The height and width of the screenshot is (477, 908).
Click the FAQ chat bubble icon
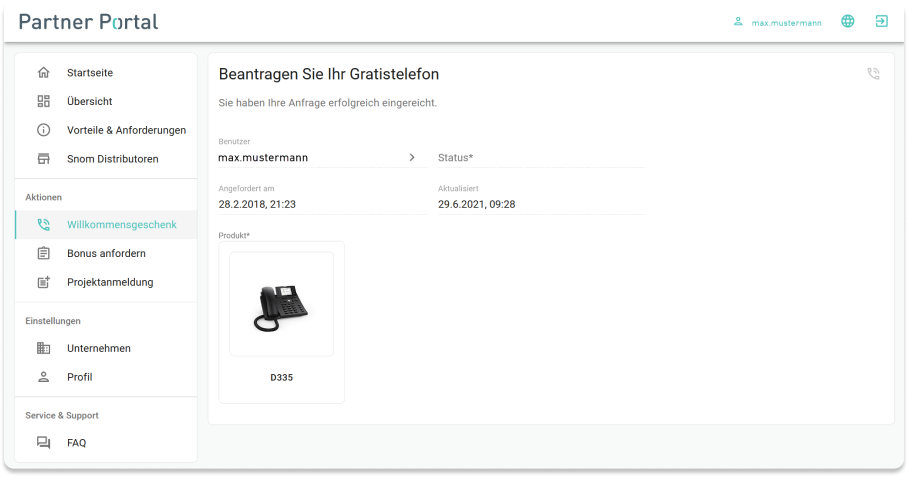click(x=43, y=443)
